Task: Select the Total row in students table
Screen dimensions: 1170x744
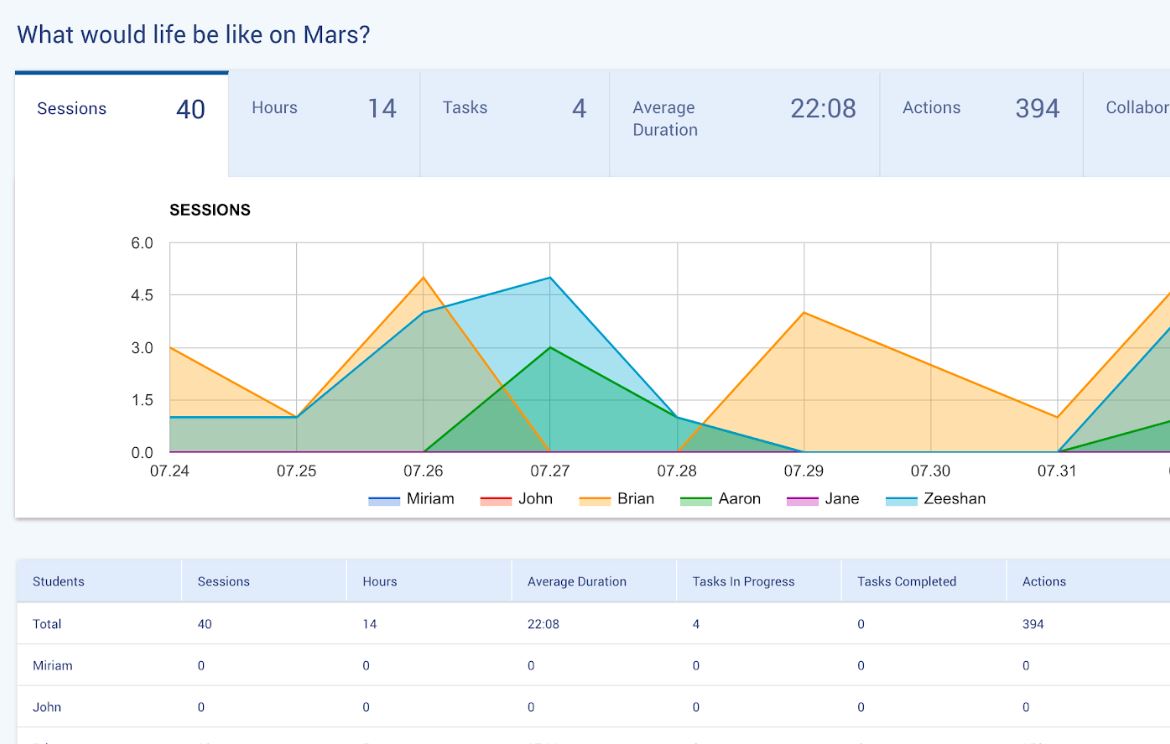Action: pos(47,624)
